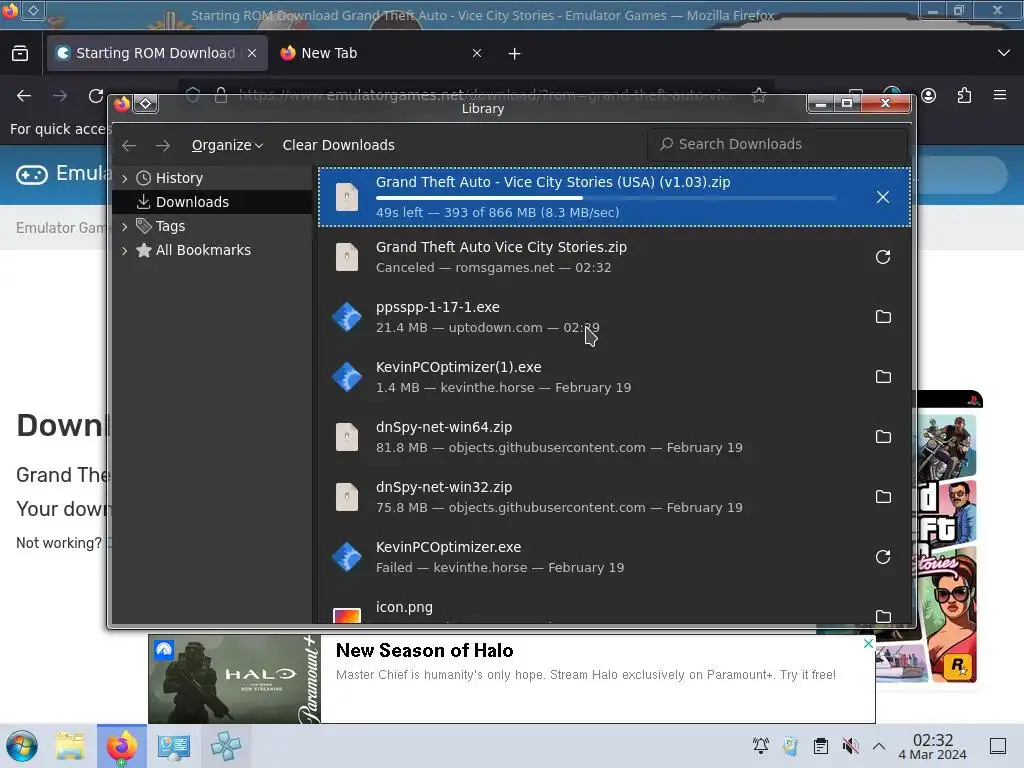Click the Halo ad thumbnail image

234,679
